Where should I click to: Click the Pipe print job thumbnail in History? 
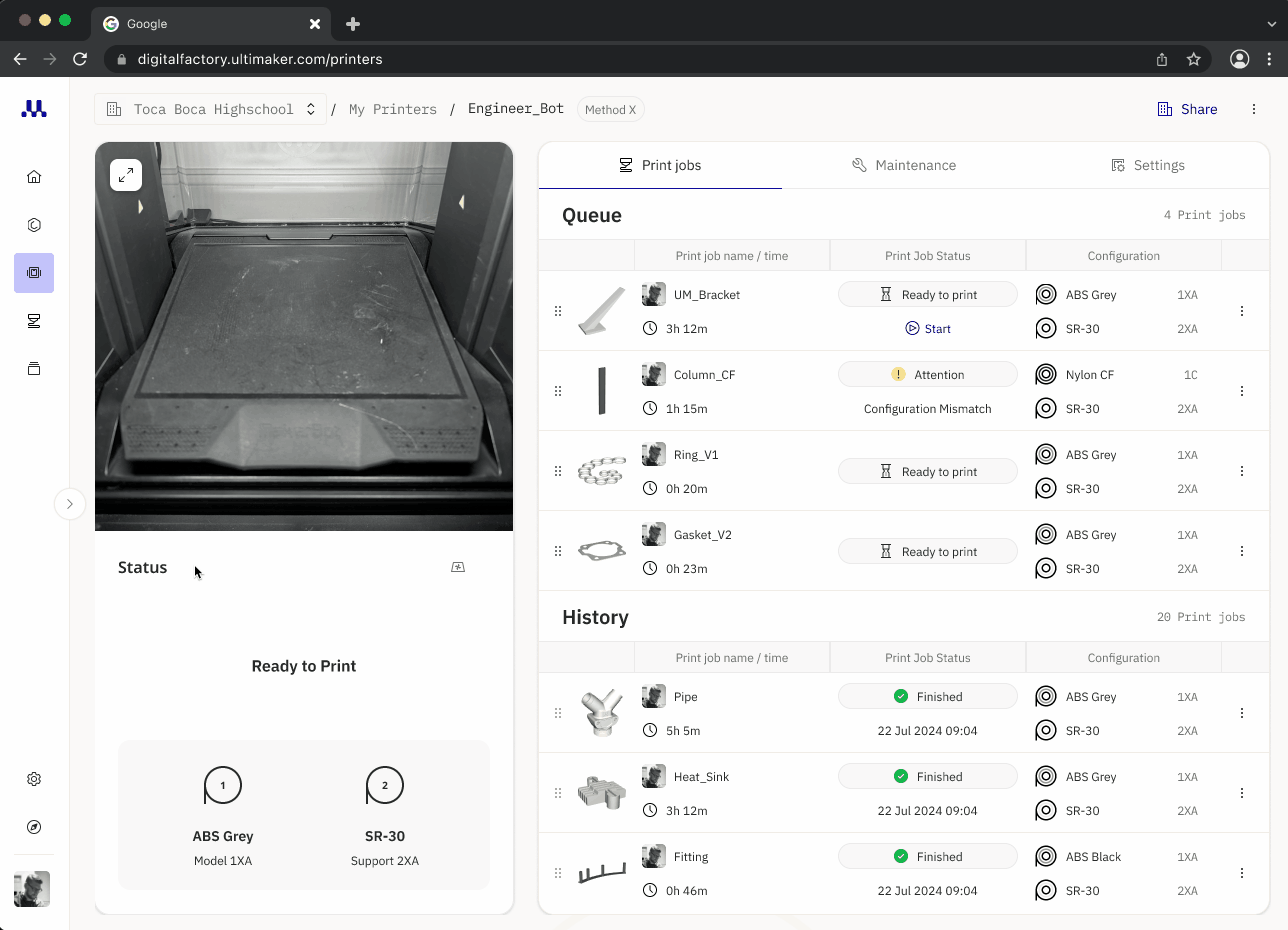601,712
